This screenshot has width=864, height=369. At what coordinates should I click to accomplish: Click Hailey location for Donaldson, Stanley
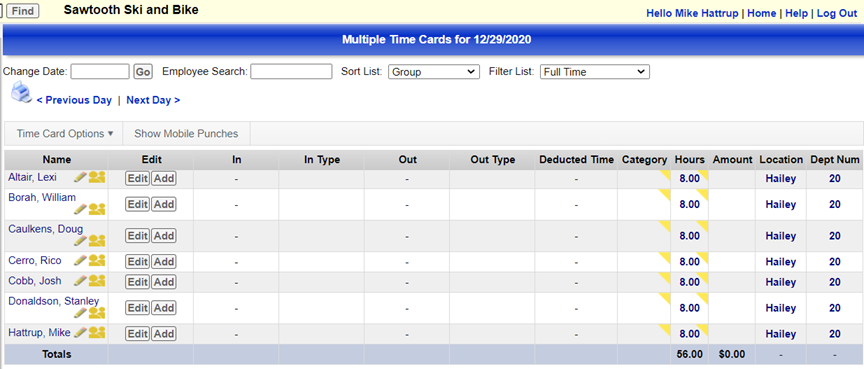point(781,308)
